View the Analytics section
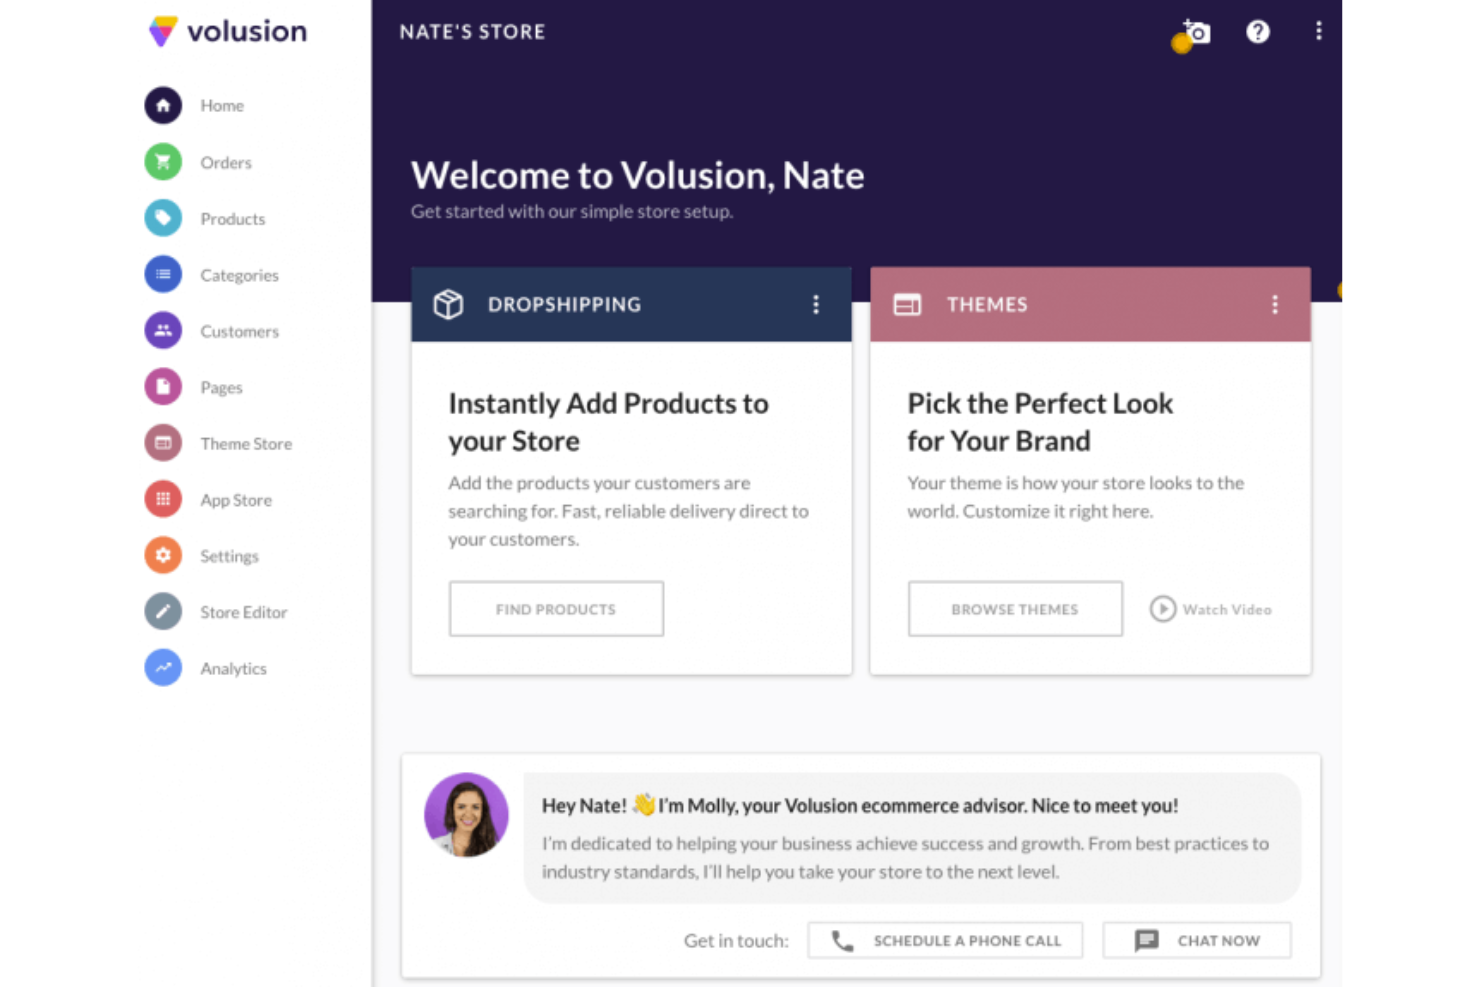1480x987 pixels. click(233, 668)
